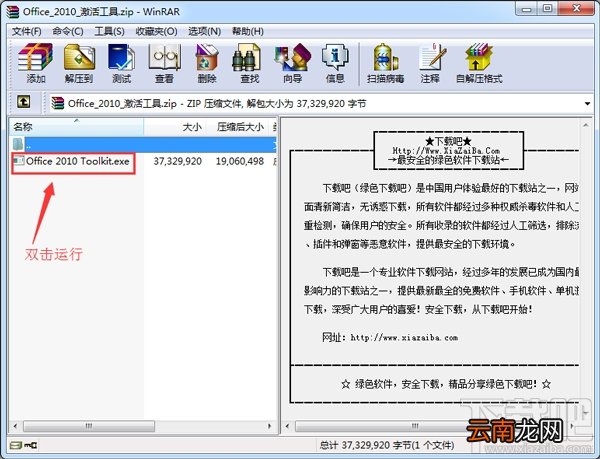Click the http://www.xiazaiba.com text in comment
The image size is (600, 459).
click(404, 337)
